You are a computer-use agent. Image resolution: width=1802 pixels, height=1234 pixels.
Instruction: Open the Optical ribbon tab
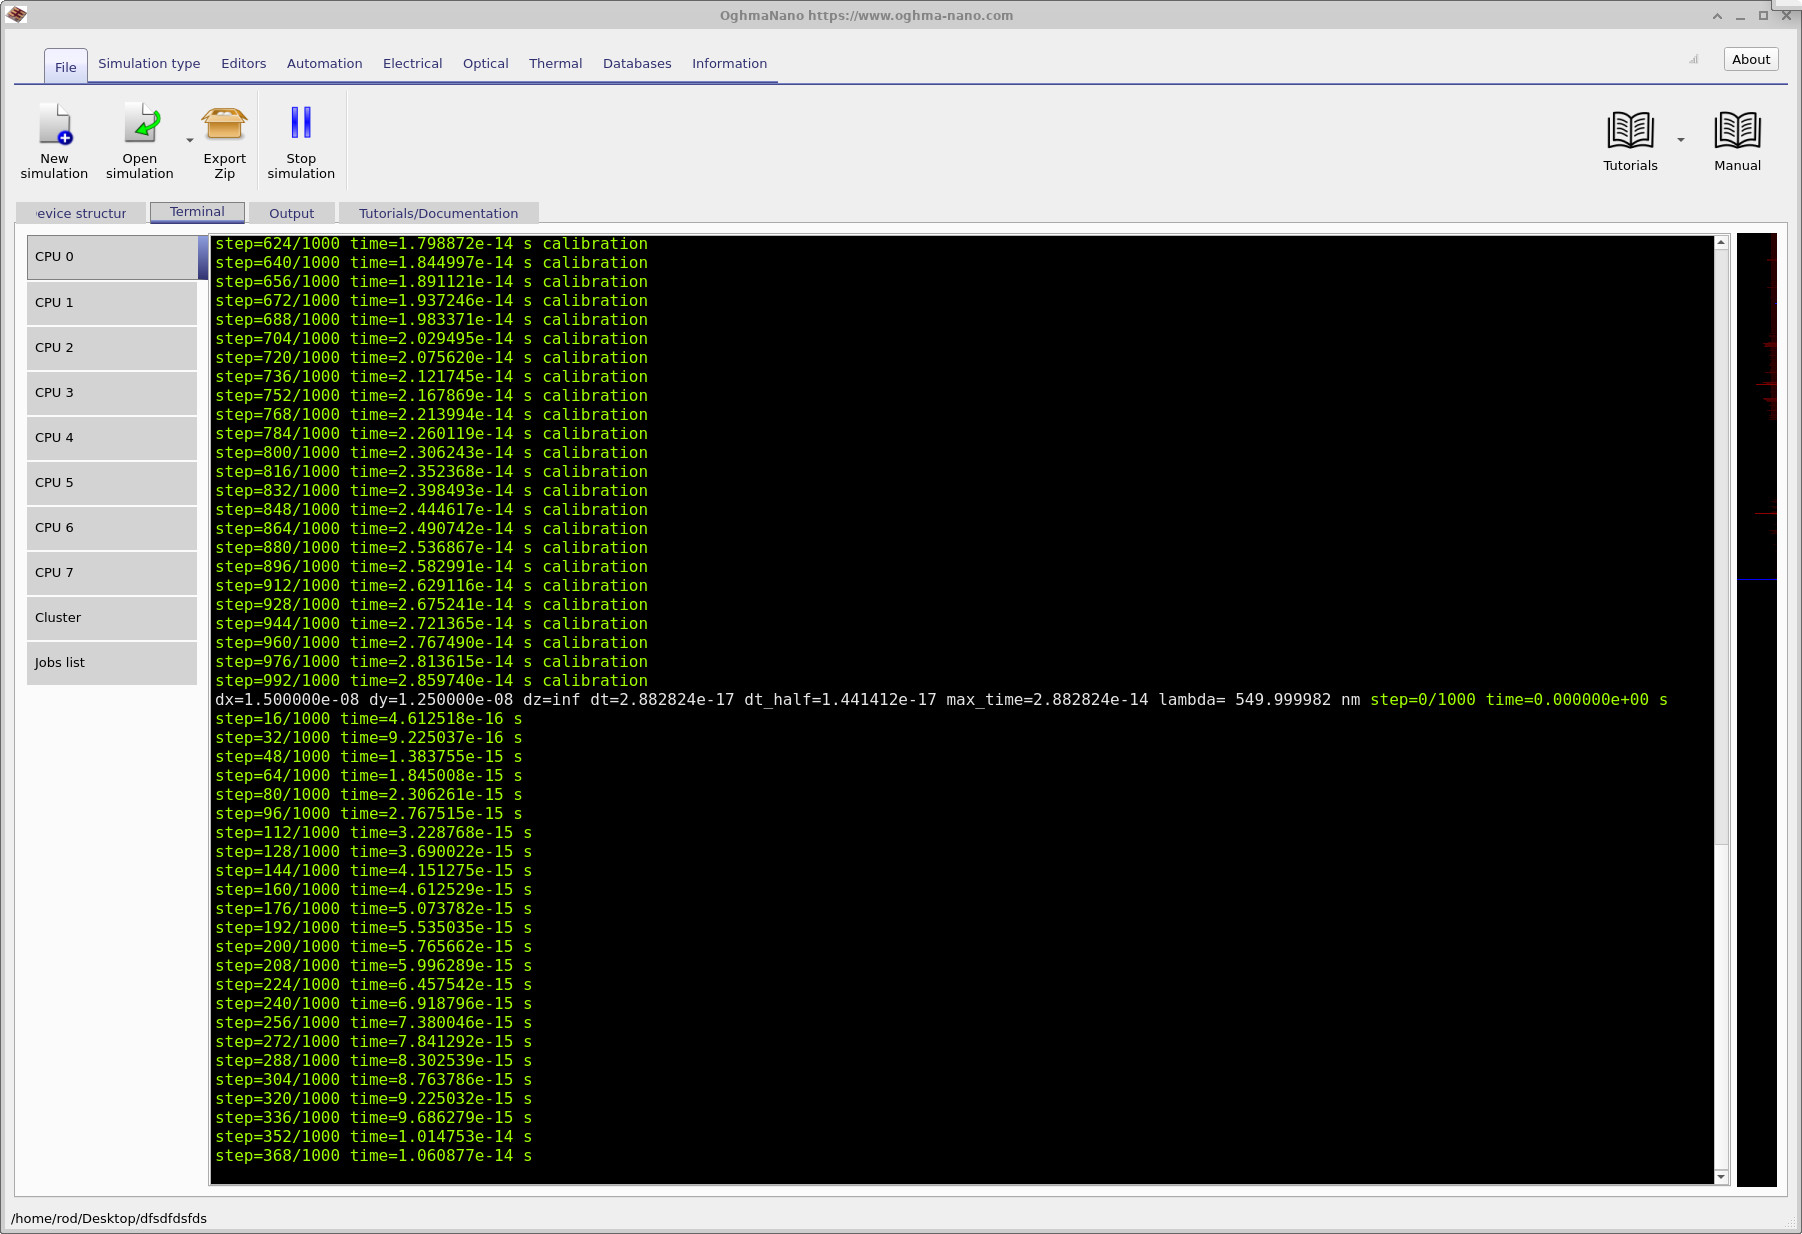[x=485, y=63]
